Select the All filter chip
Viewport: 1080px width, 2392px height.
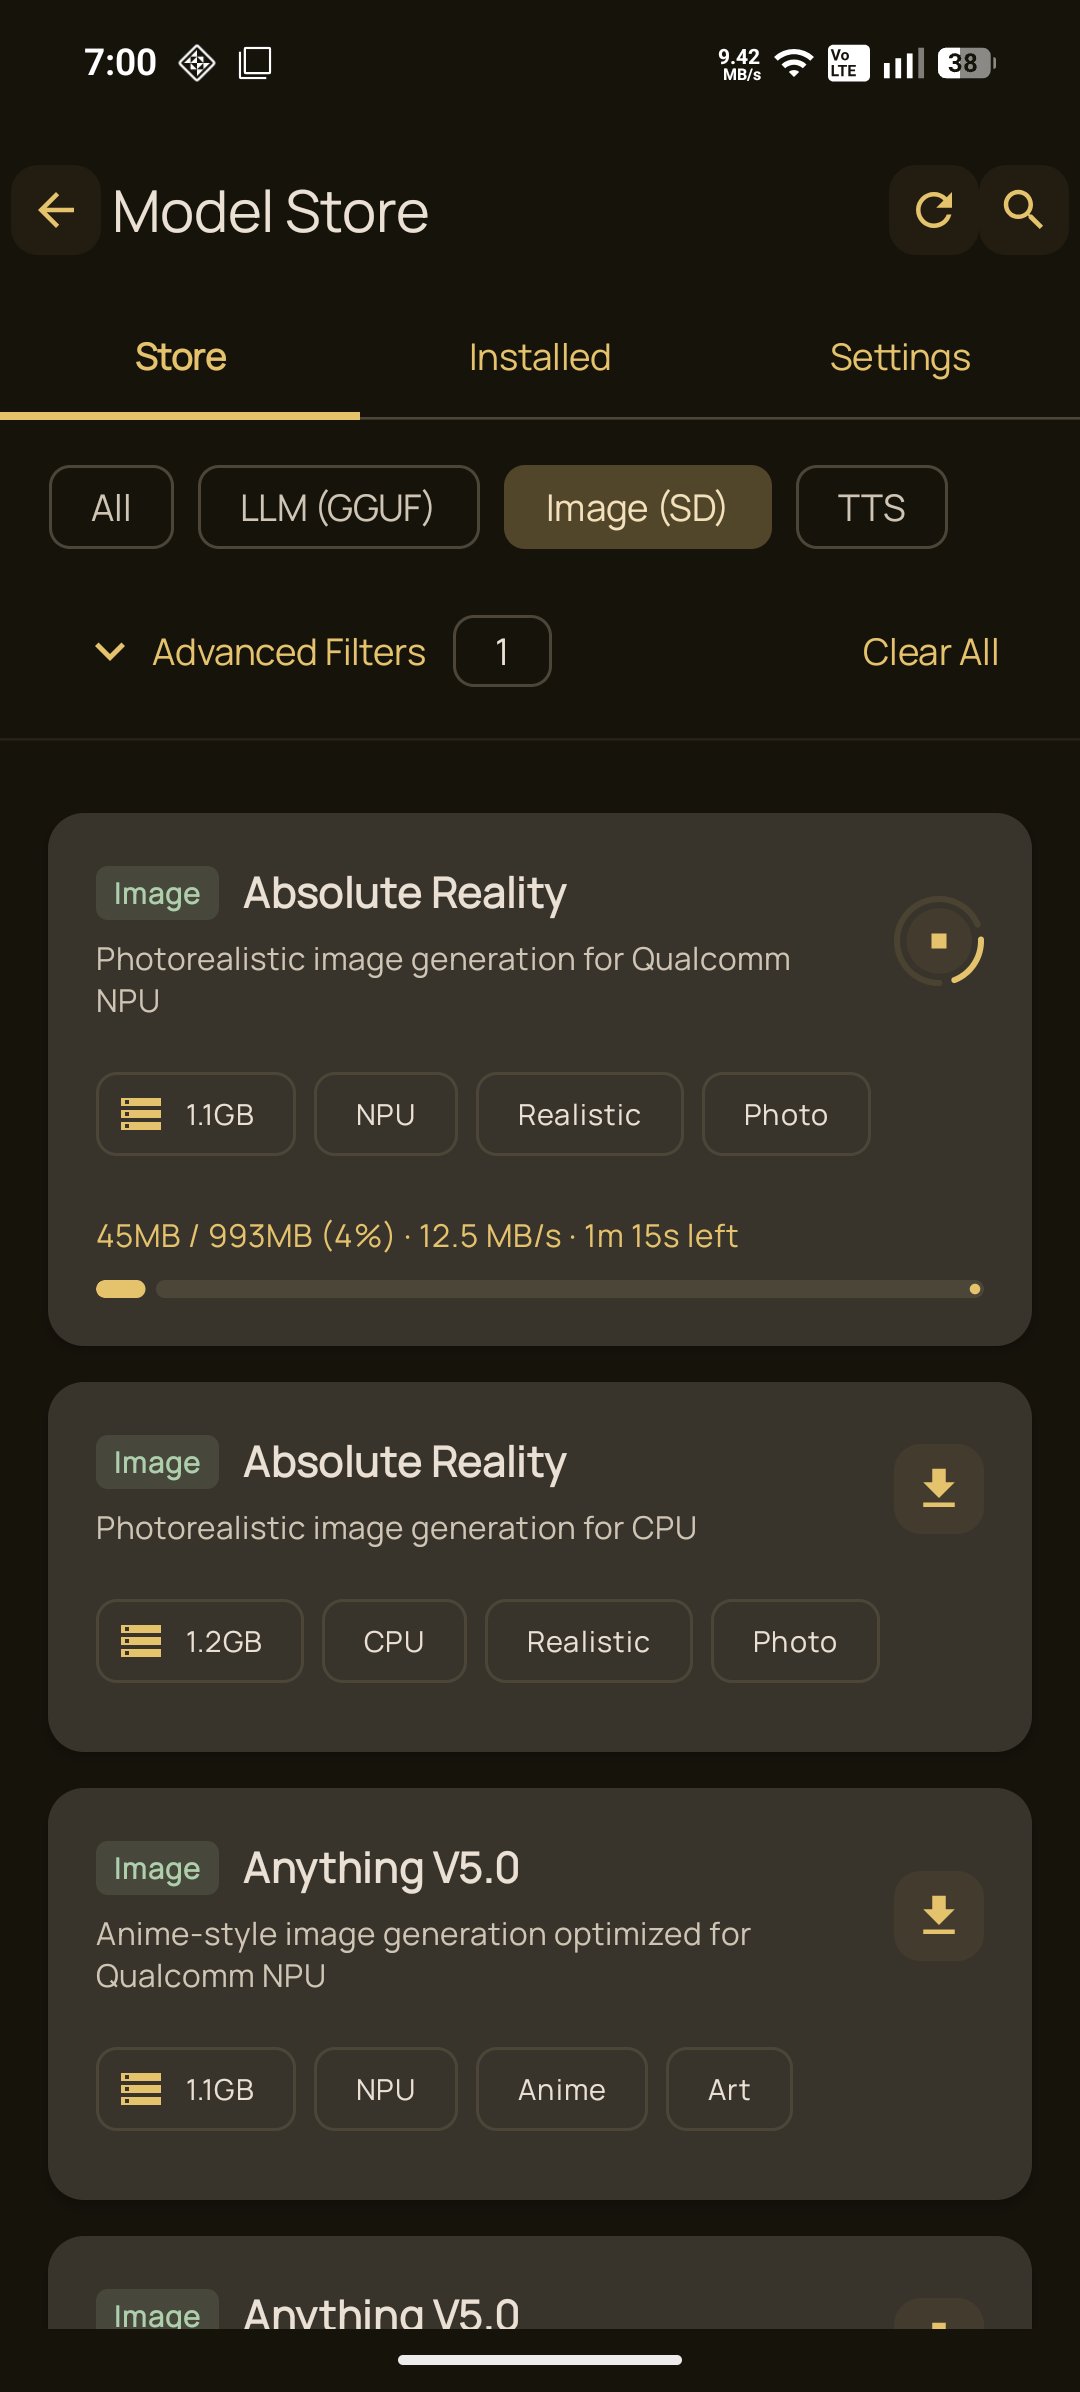point(111,508)
